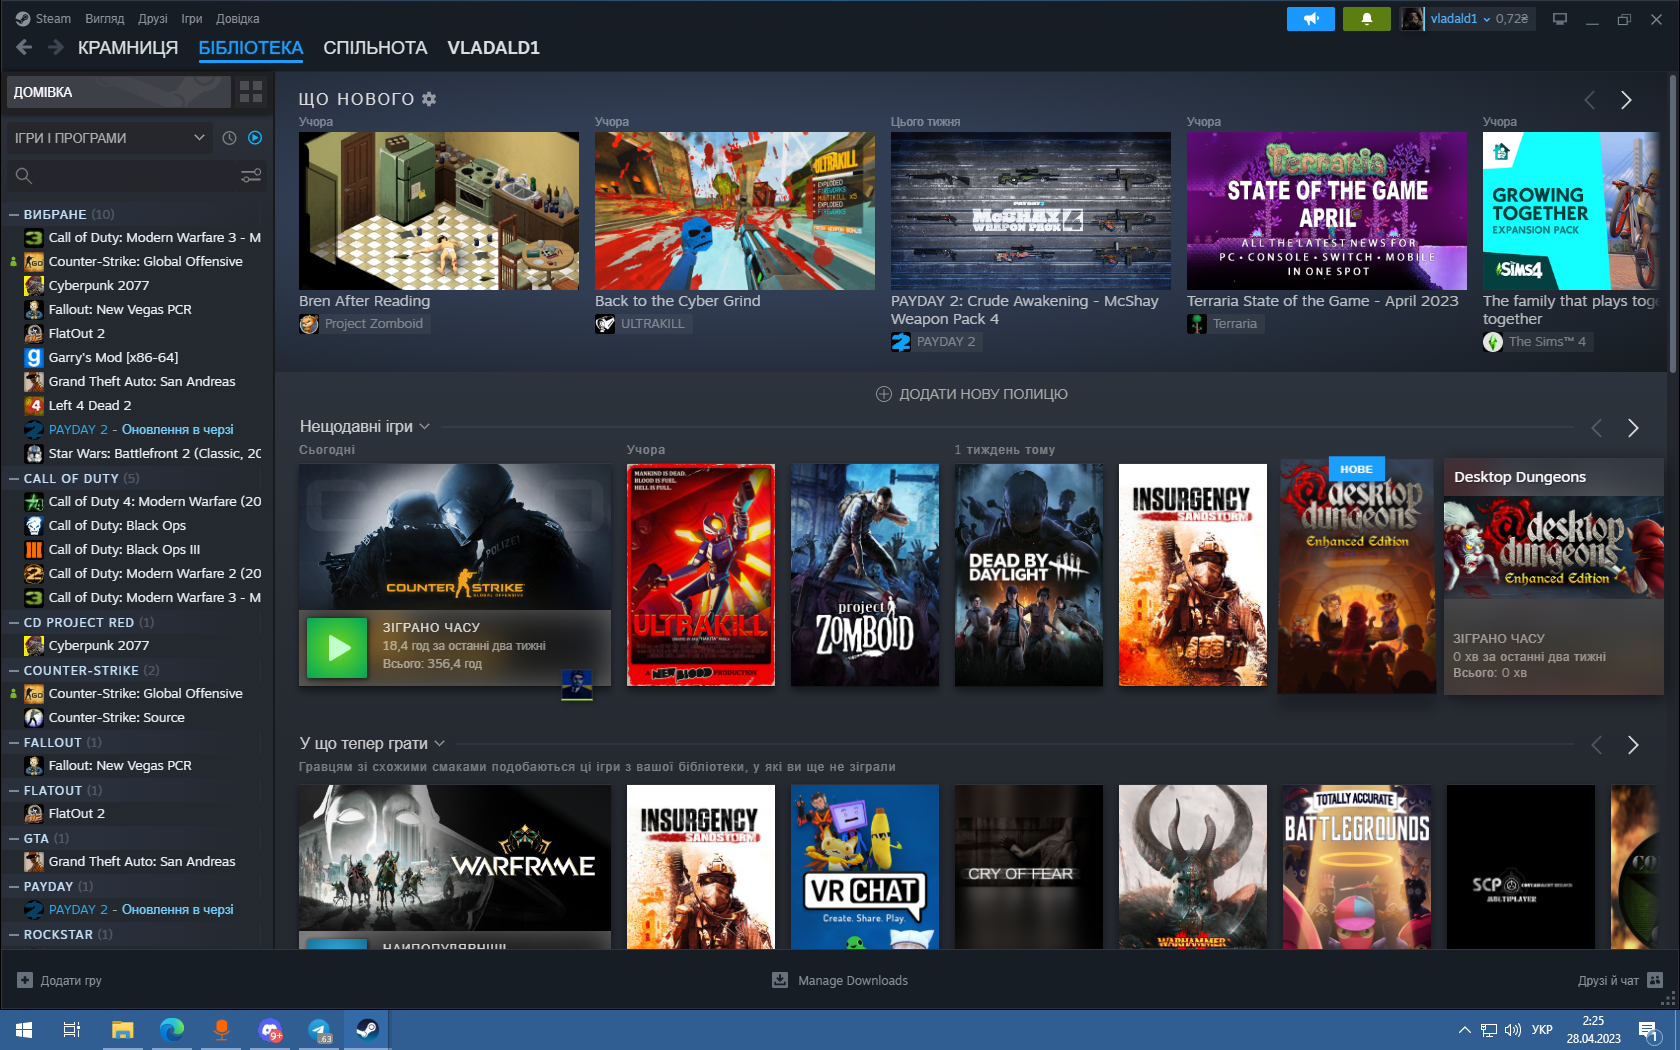Open the Вигляд menu
The height and width of the screenshot is (1050, 1680).
coord(105,18)
